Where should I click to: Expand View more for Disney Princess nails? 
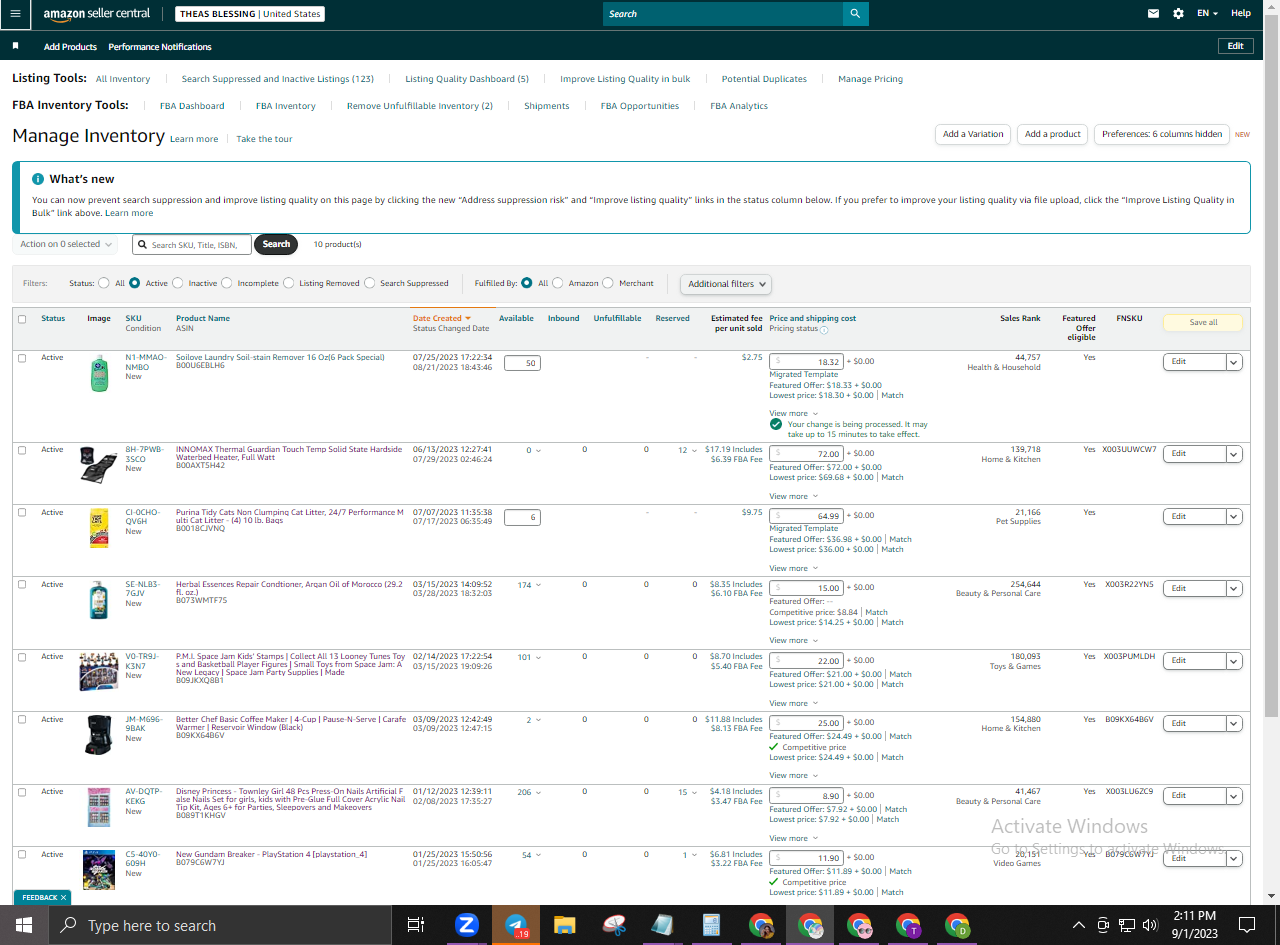pyautogui.click(x=793, y=838)
